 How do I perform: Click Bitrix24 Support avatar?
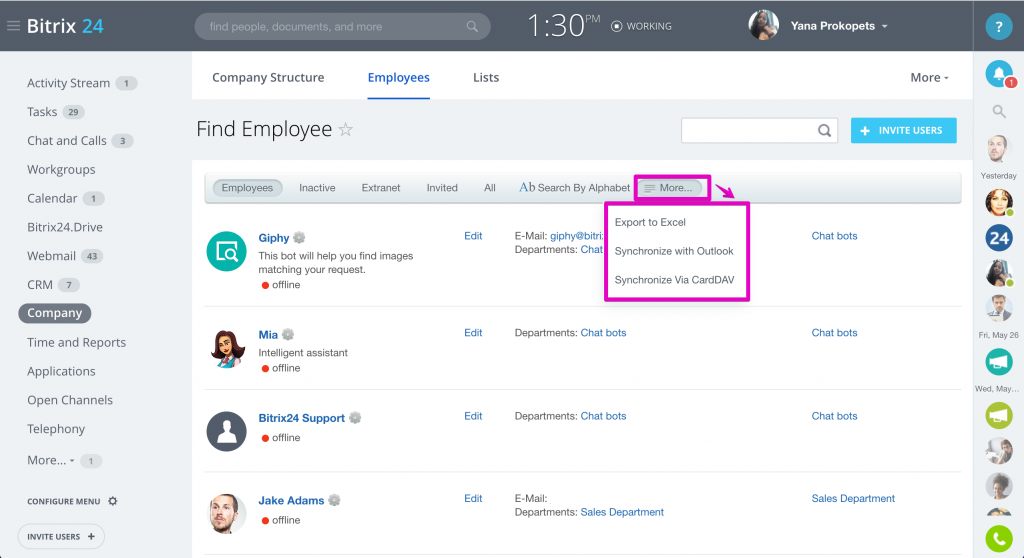pos(226,431)
